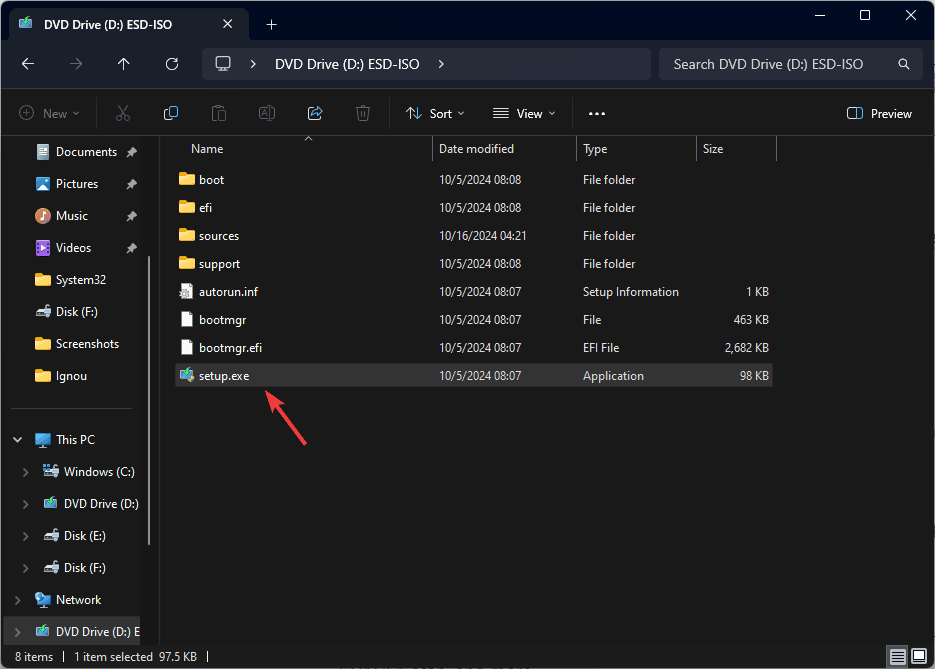
Task: Click the Delete trash icon
Action: pos(364,114)
